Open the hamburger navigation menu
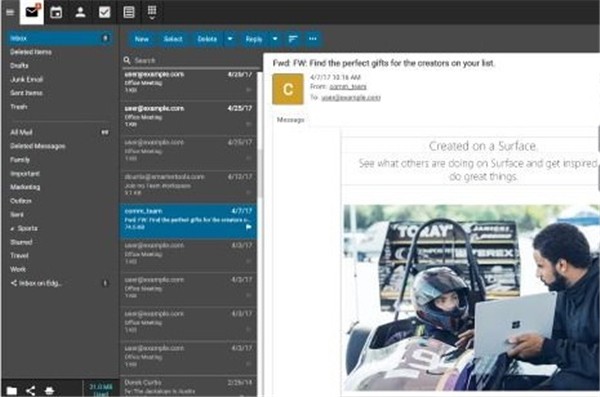The image size is (600, 397). click(10, 12)
